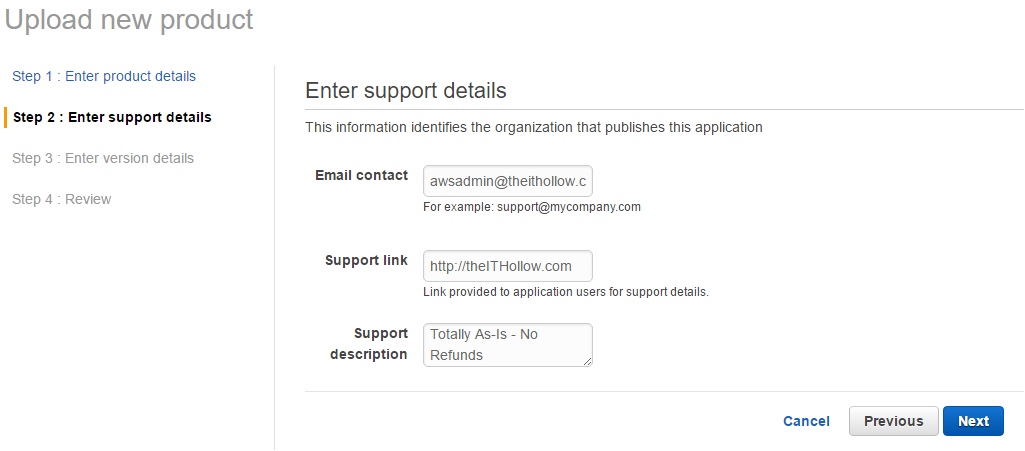Click the orange active step indicator bar

tap(5, 117)
